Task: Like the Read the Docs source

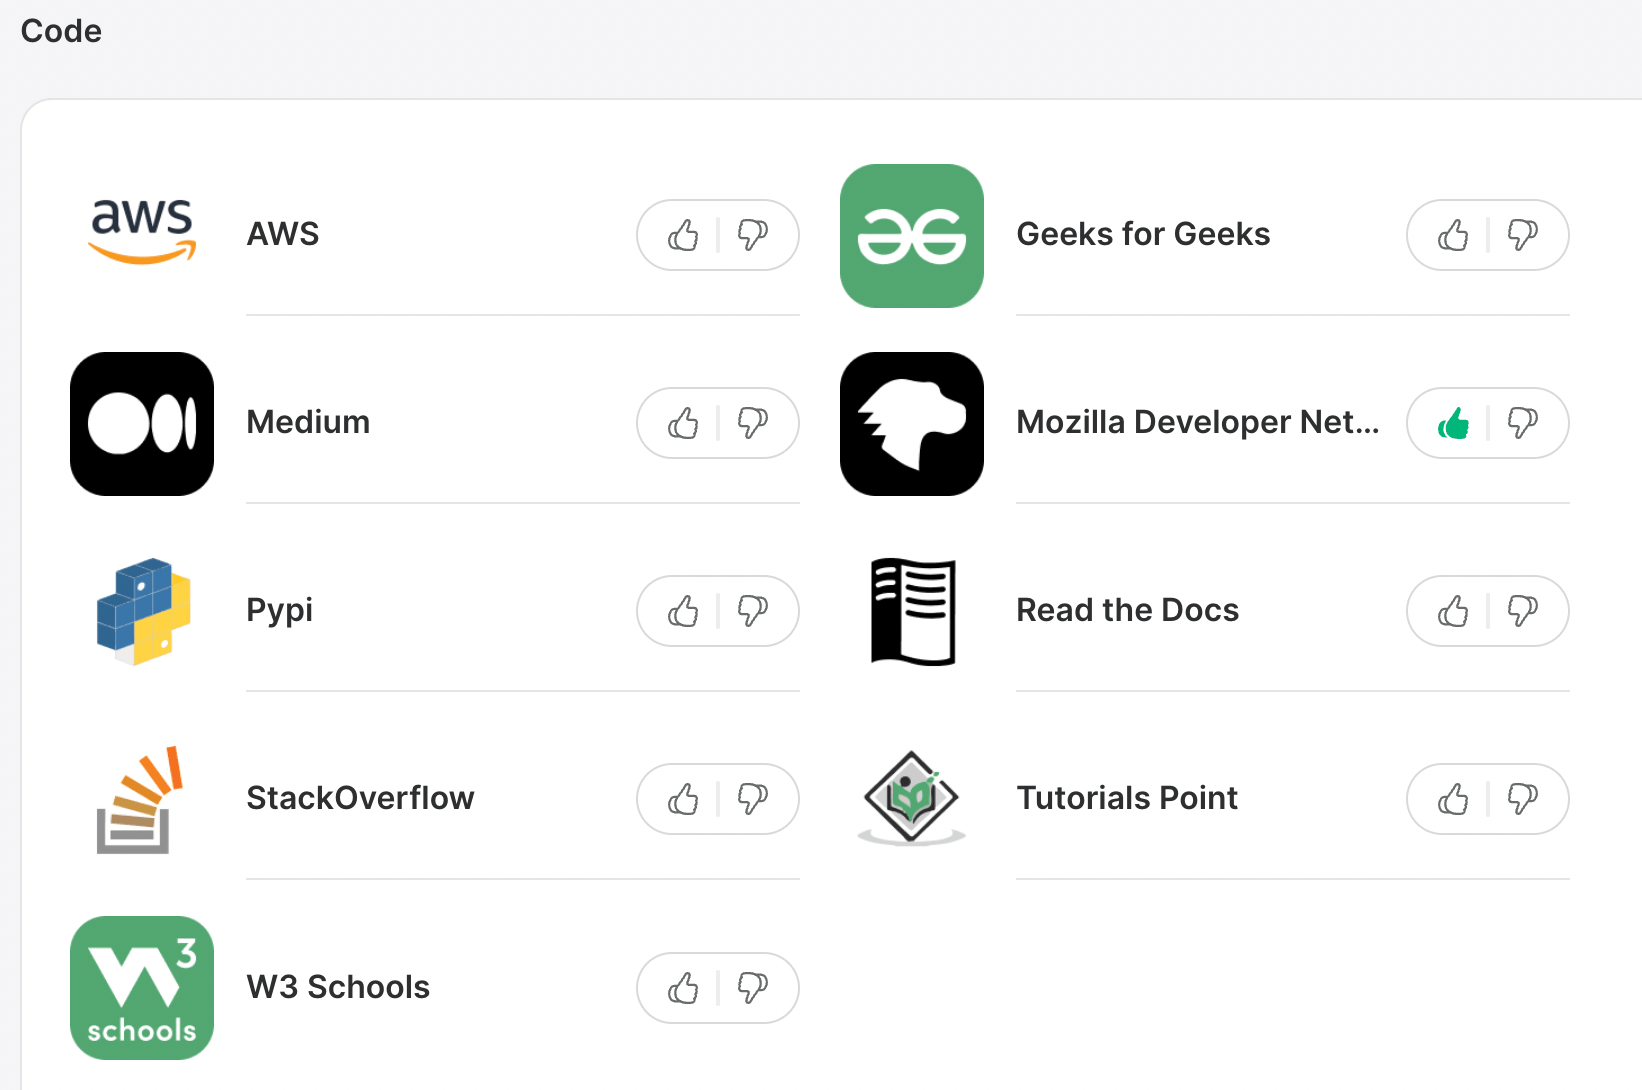Action: pyautogui.click(x=1453, y=611)
